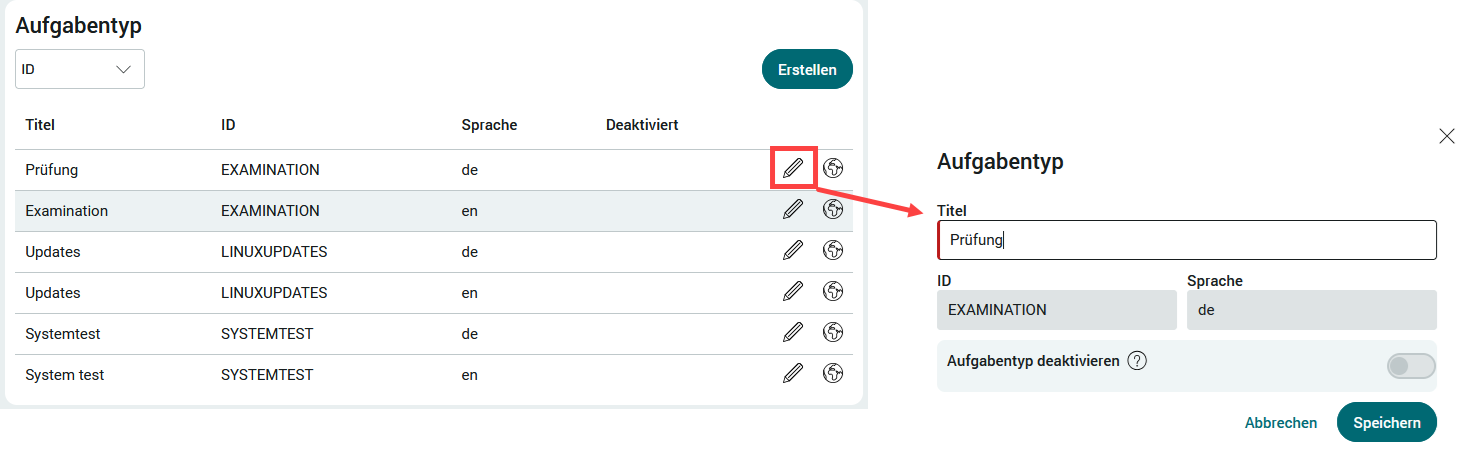Image resolution: width=1460 pixels, height=464 pixels.
Task: Edit the Examination row with pencil icon
Action: click(x=793, y=209)
